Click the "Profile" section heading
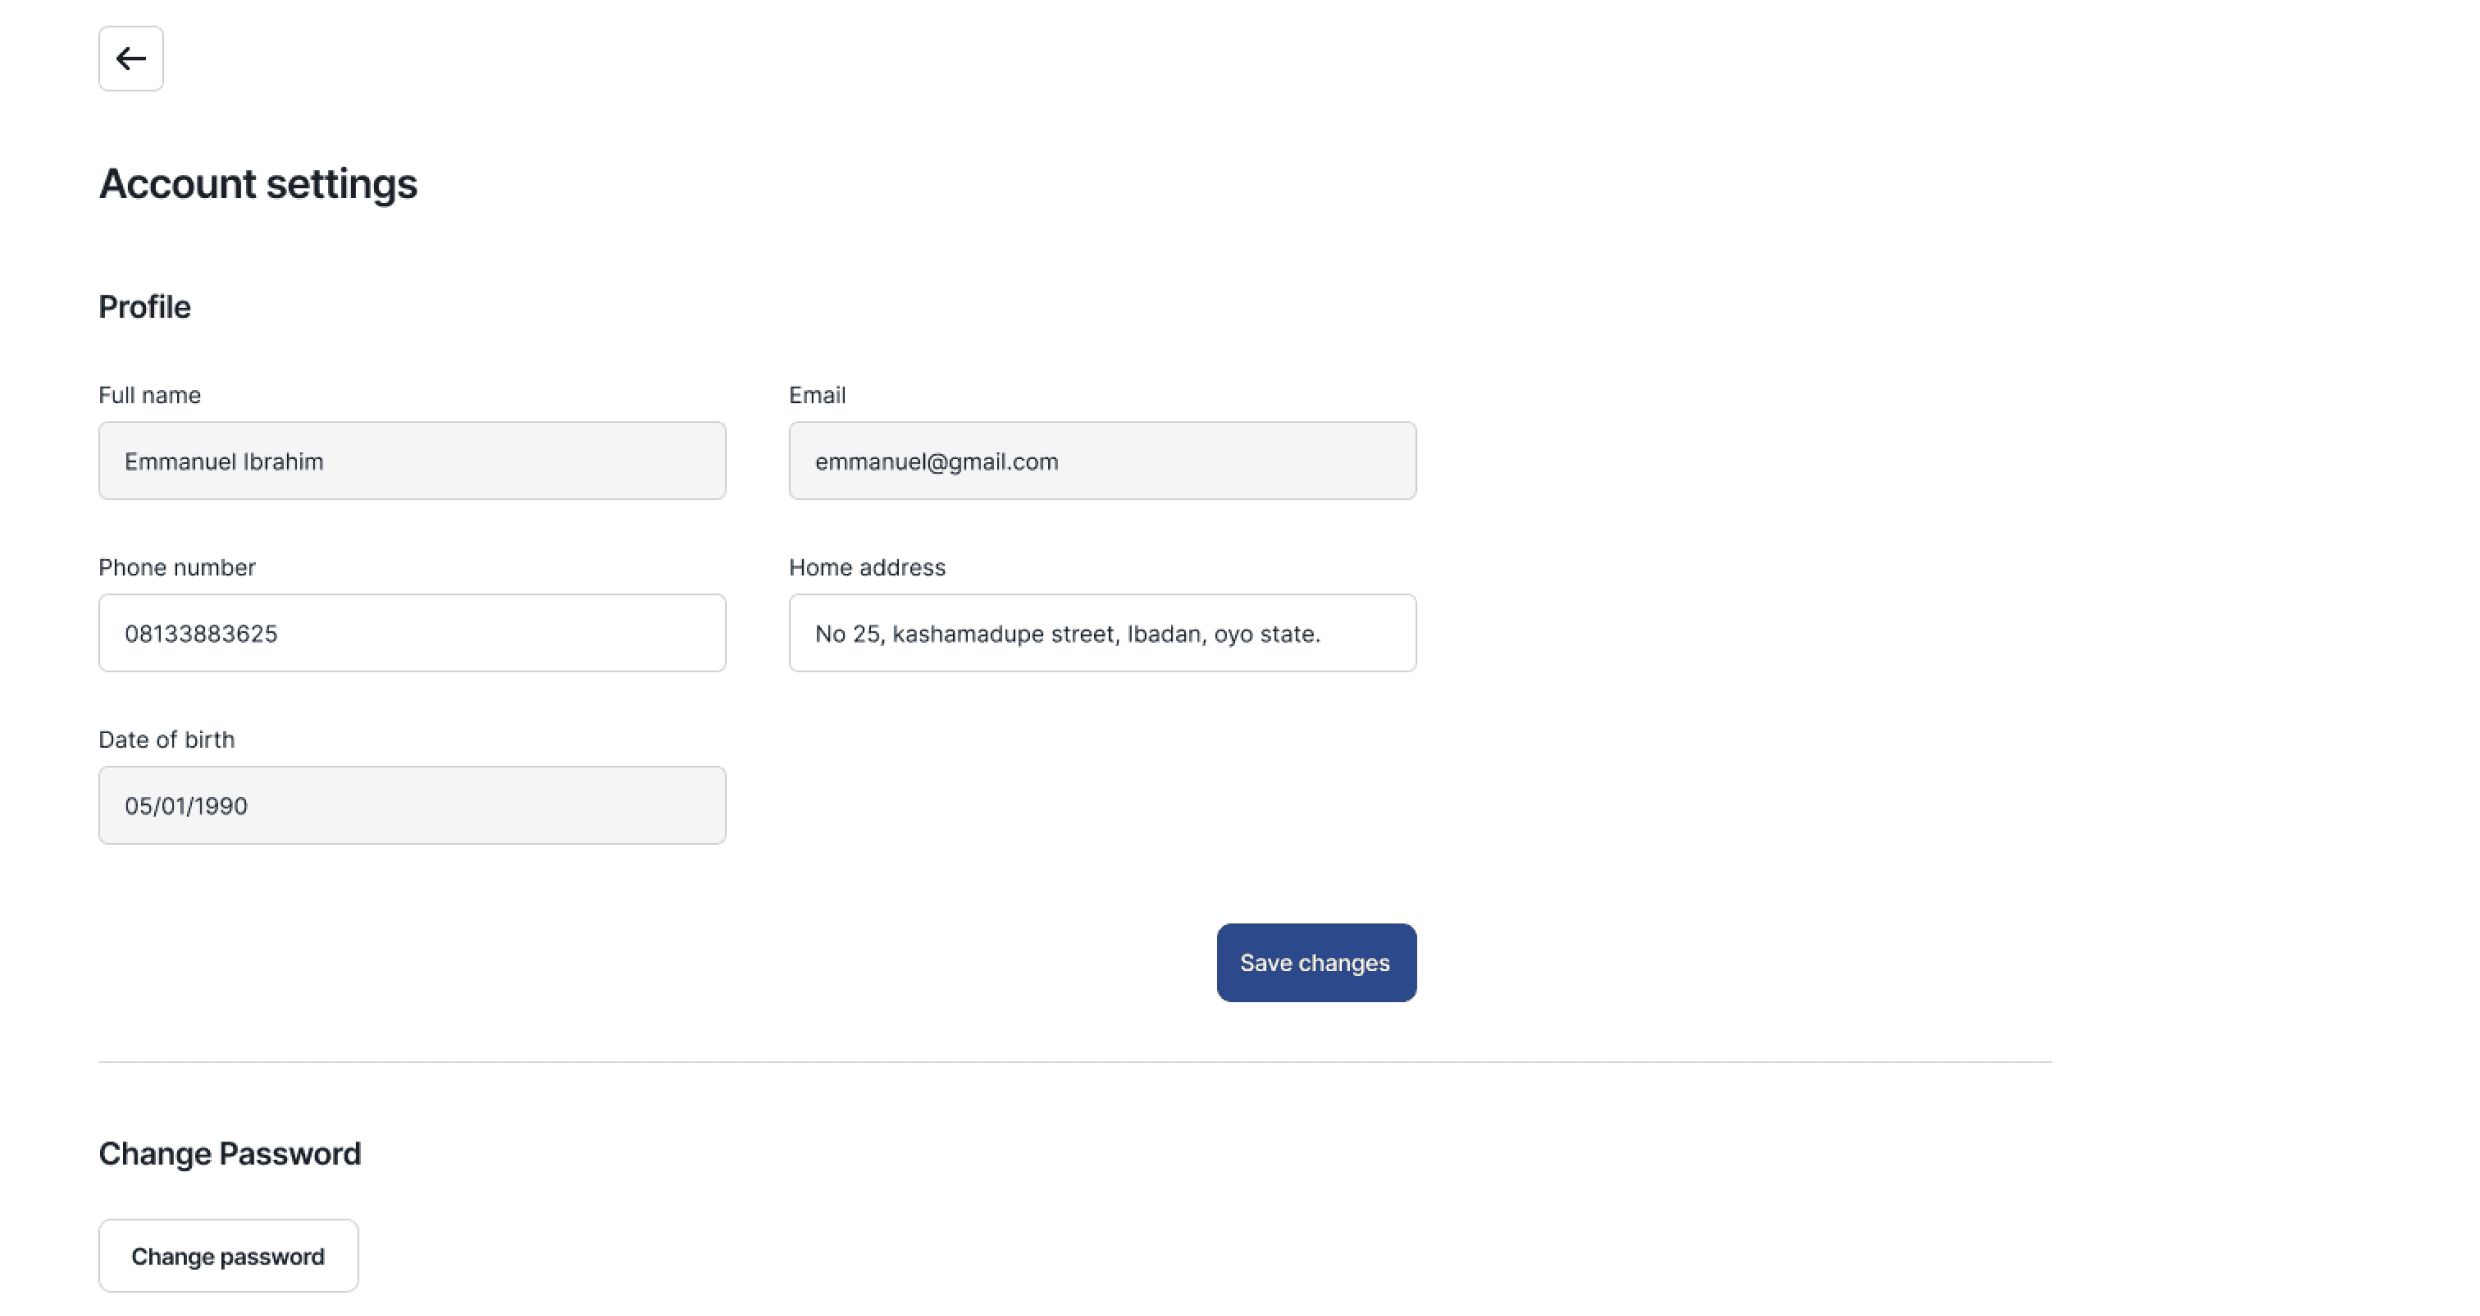The width and height of the screenshot is (2480, 1316). [144, 307]
